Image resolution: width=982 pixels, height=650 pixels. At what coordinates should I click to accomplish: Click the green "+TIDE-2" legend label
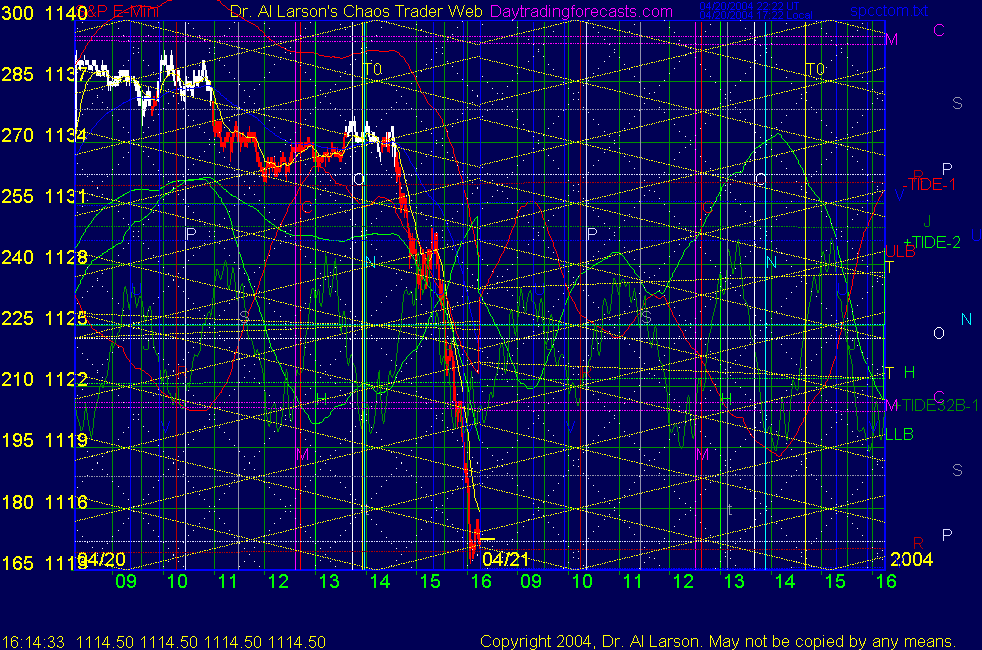[x=931, y=242]
